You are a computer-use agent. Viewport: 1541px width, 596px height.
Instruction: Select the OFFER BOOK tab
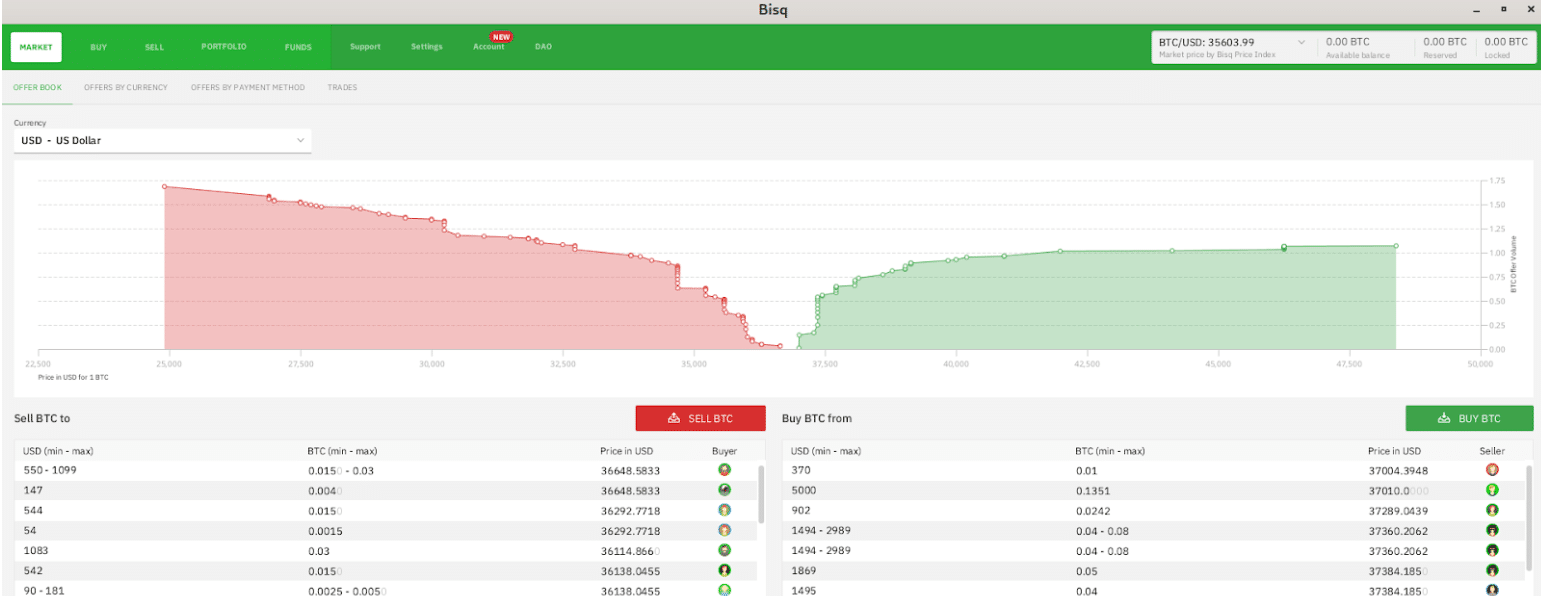point(37,88)
